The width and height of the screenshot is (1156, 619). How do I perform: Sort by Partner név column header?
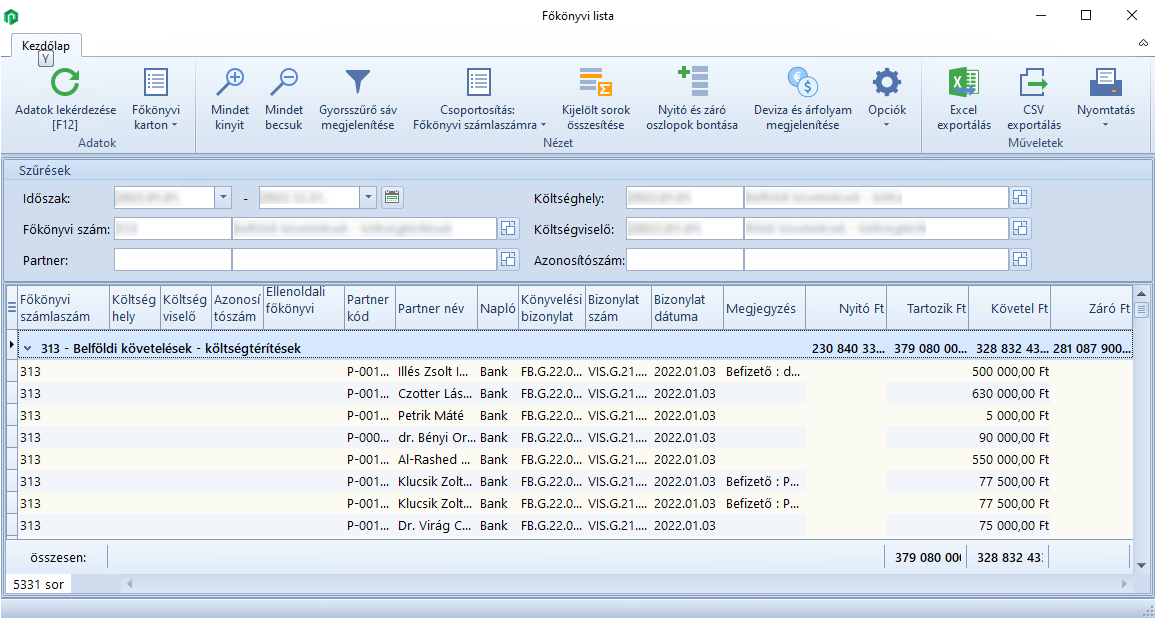431,309
